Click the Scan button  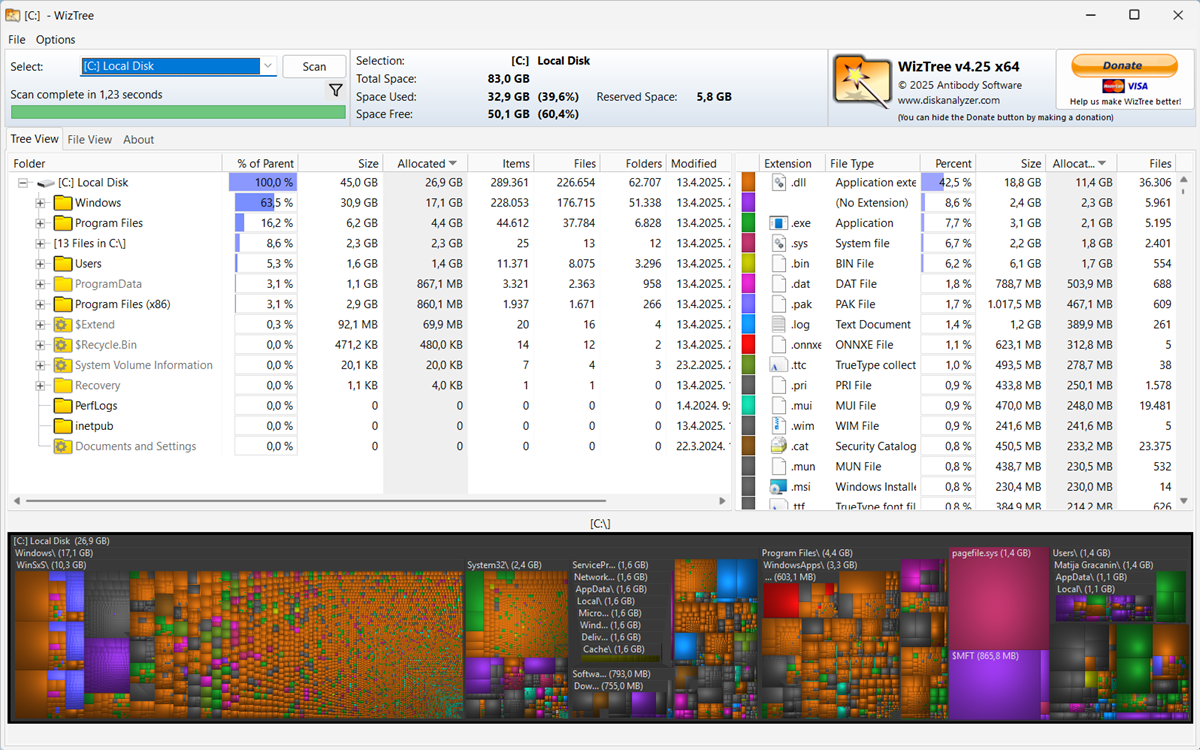[314, 66]
